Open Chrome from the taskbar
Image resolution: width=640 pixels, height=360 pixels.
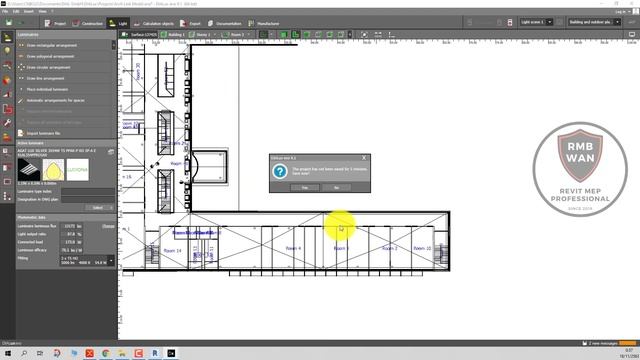pos(105,353)
